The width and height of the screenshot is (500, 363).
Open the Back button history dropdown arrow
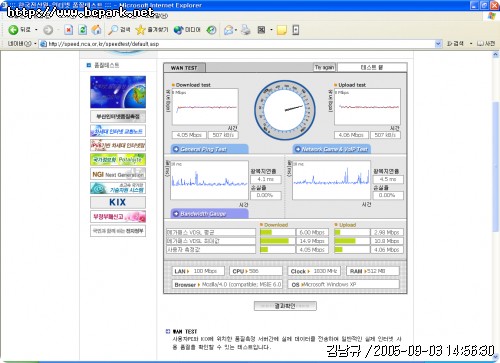36,30
